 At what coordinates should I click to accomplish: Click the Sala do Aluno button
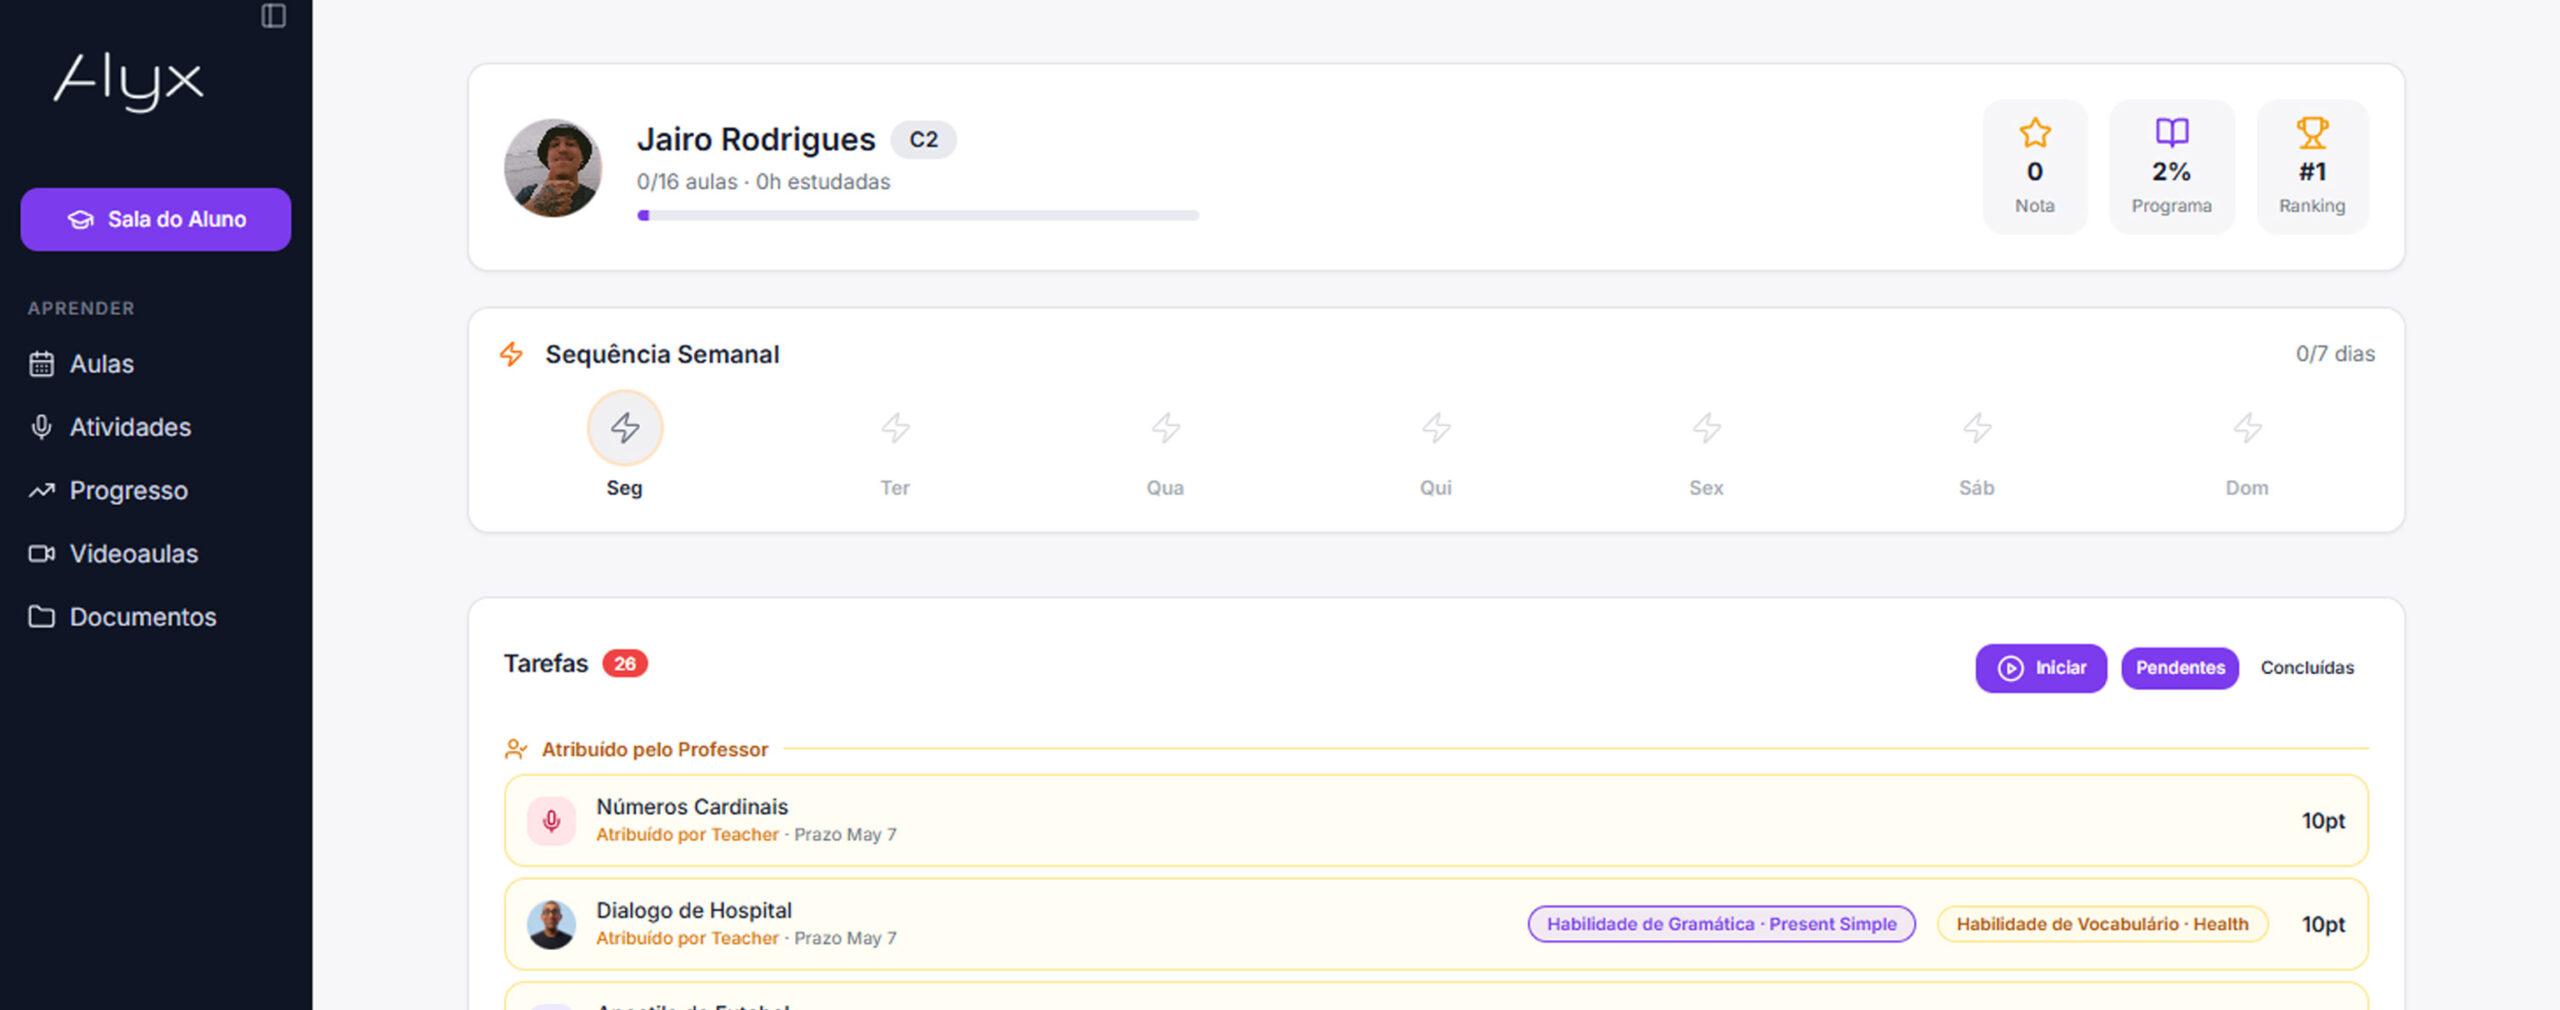click(156, 219)
